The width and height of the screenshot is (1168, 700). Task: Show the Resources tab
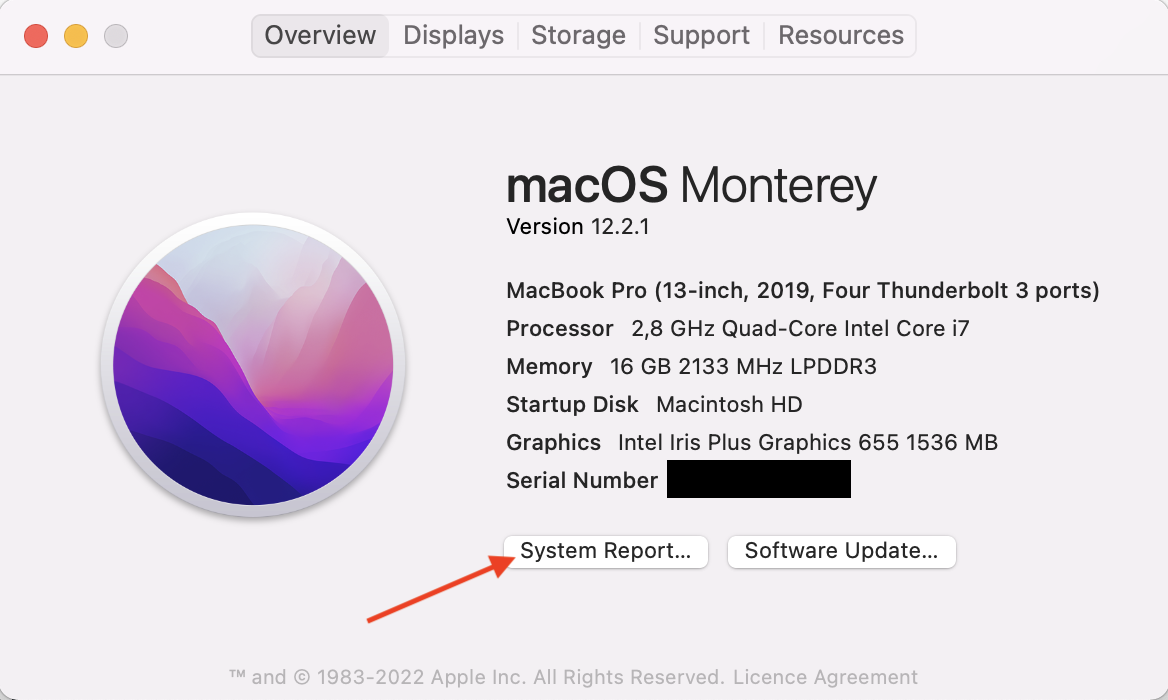coord(840,36)
